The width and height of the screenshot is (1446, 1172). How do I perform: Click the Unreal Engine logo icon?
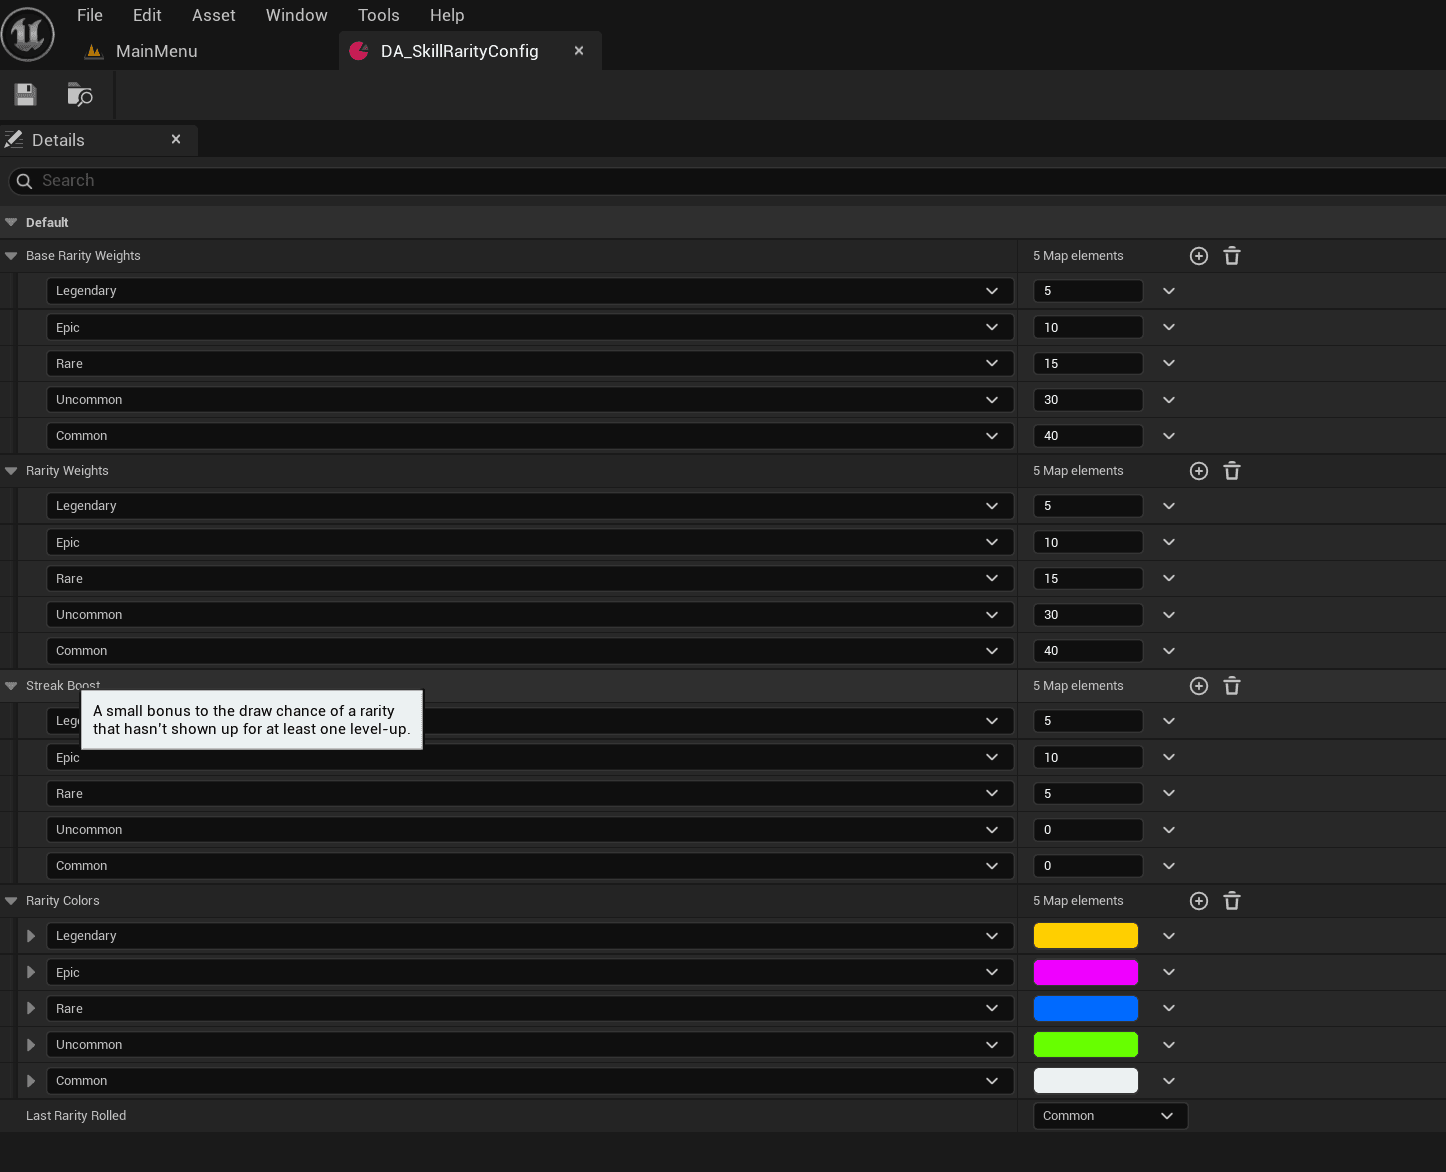pyautogui.click(x=28, y=34)
